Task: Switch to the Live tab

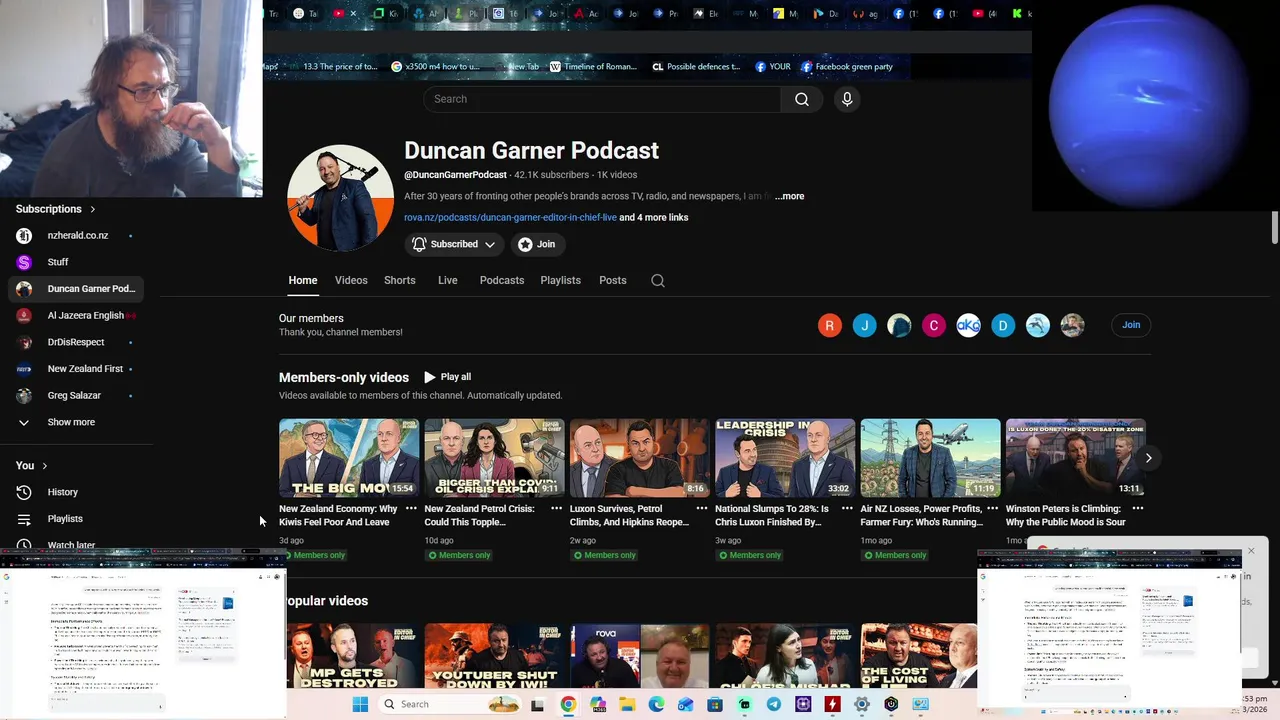Action: [x=448, y=281]
